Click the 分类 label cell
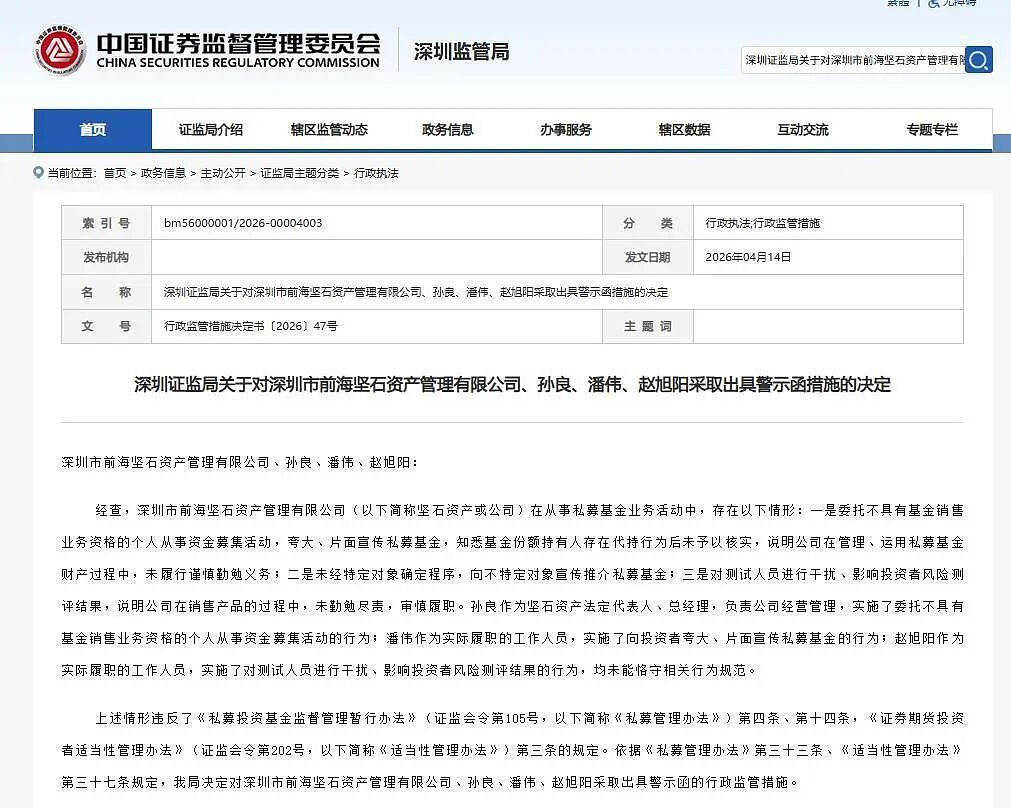 point(648,223)
